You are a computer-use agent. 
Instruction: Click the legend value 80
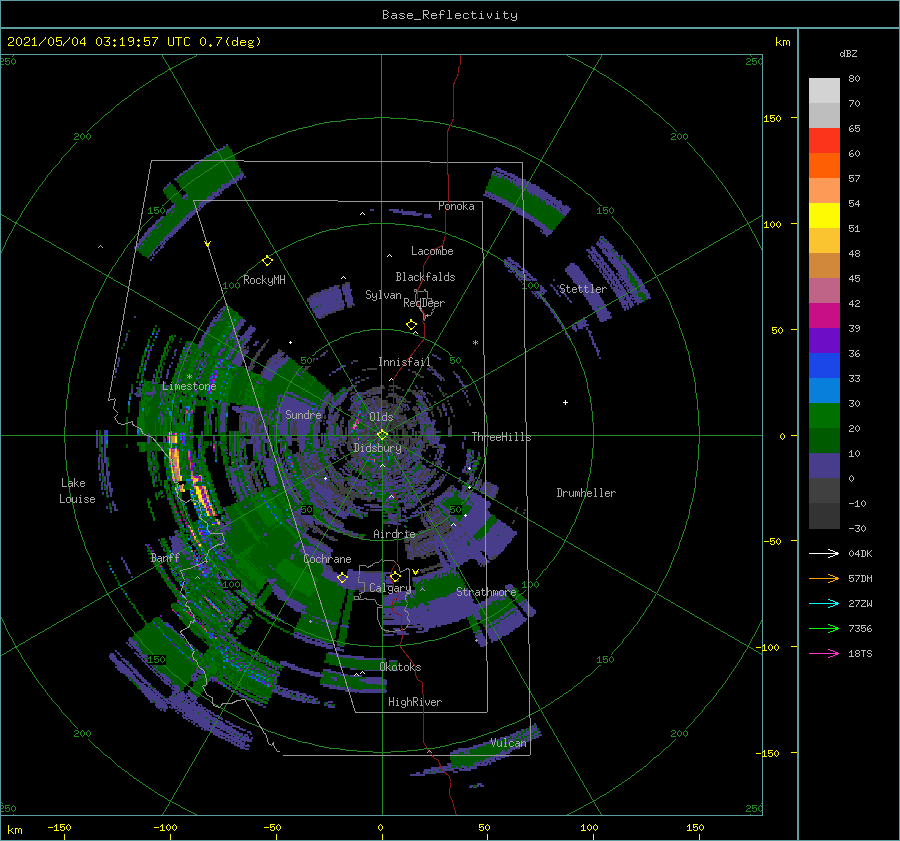(x=854, y=79)
